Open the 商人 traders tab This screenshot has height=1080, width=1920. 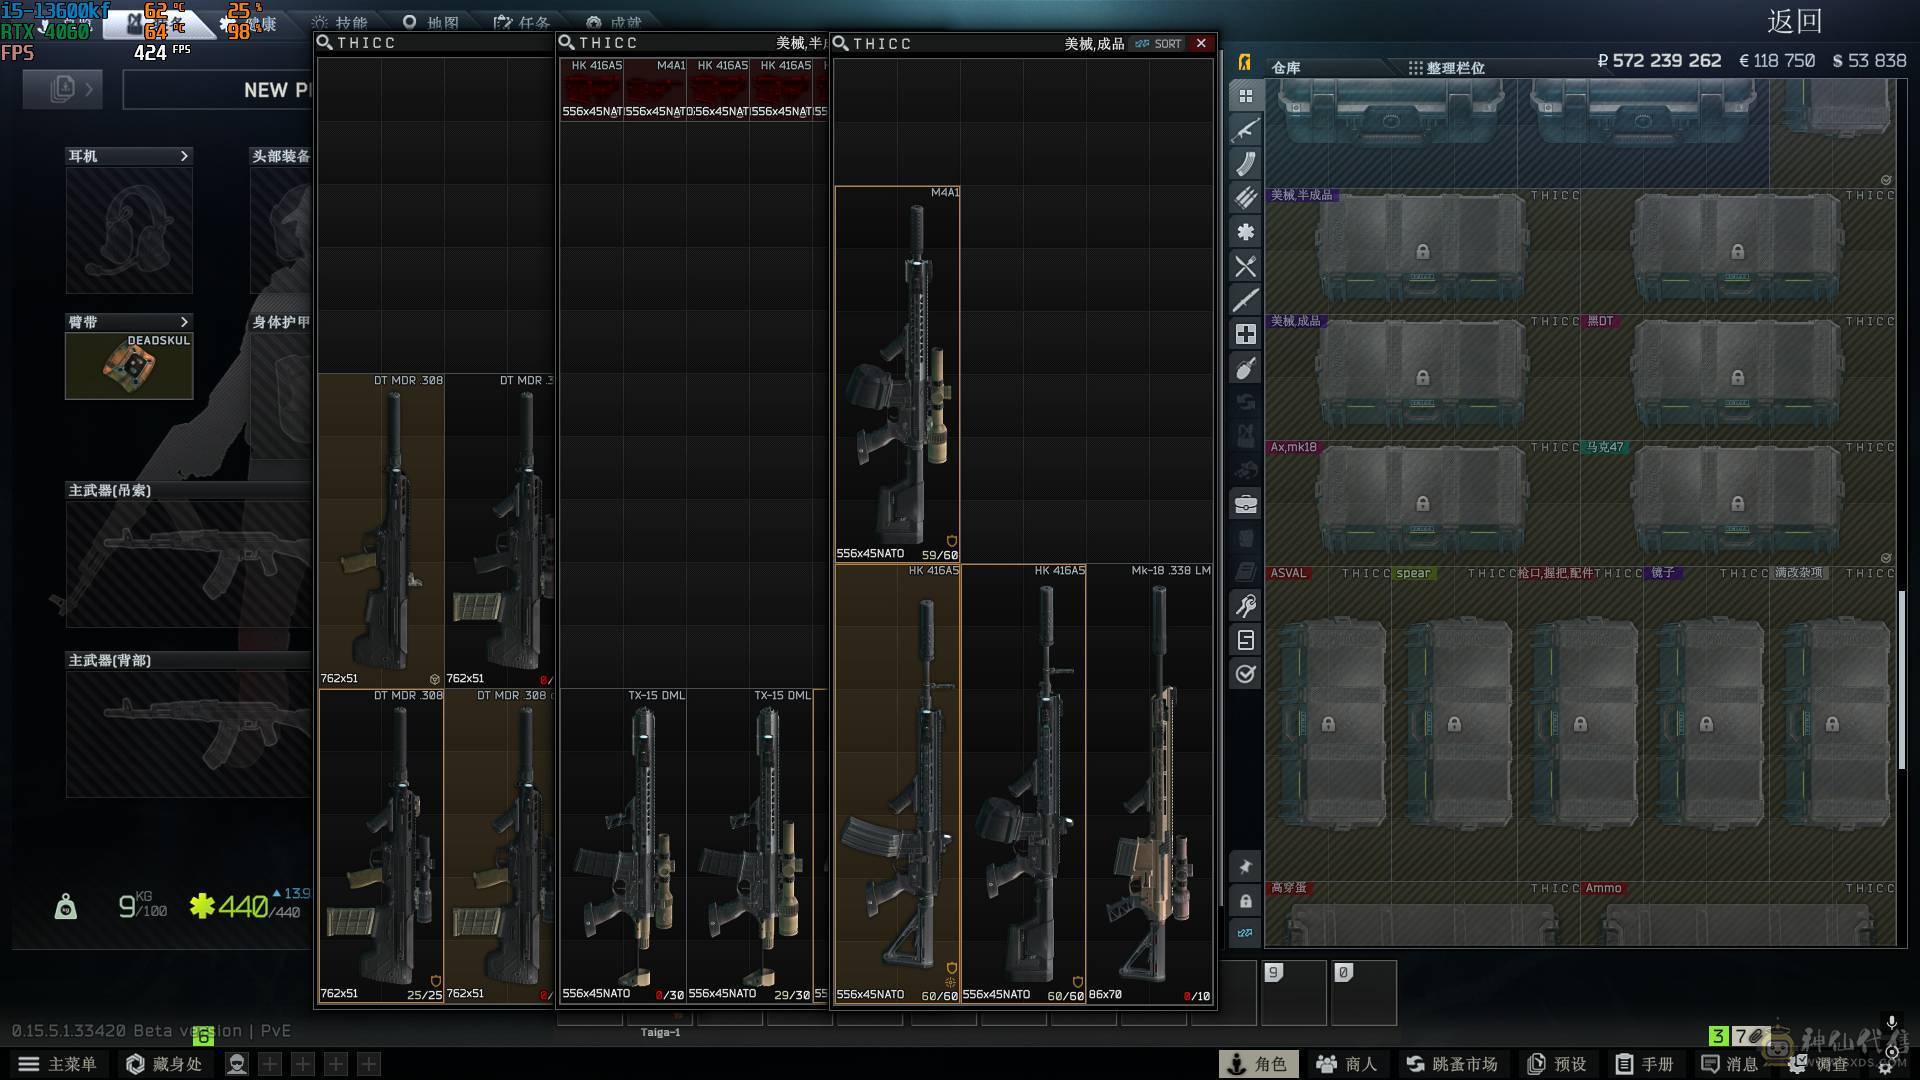pos(1346,1064)
